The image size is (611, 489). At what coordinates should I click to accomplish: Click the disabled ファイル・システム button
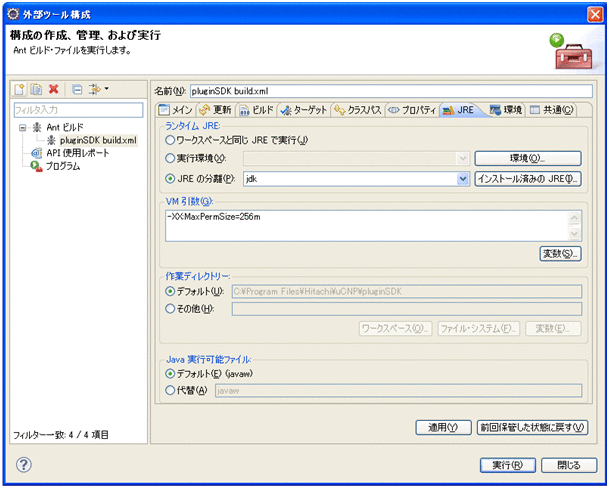[x=479, y=328]
